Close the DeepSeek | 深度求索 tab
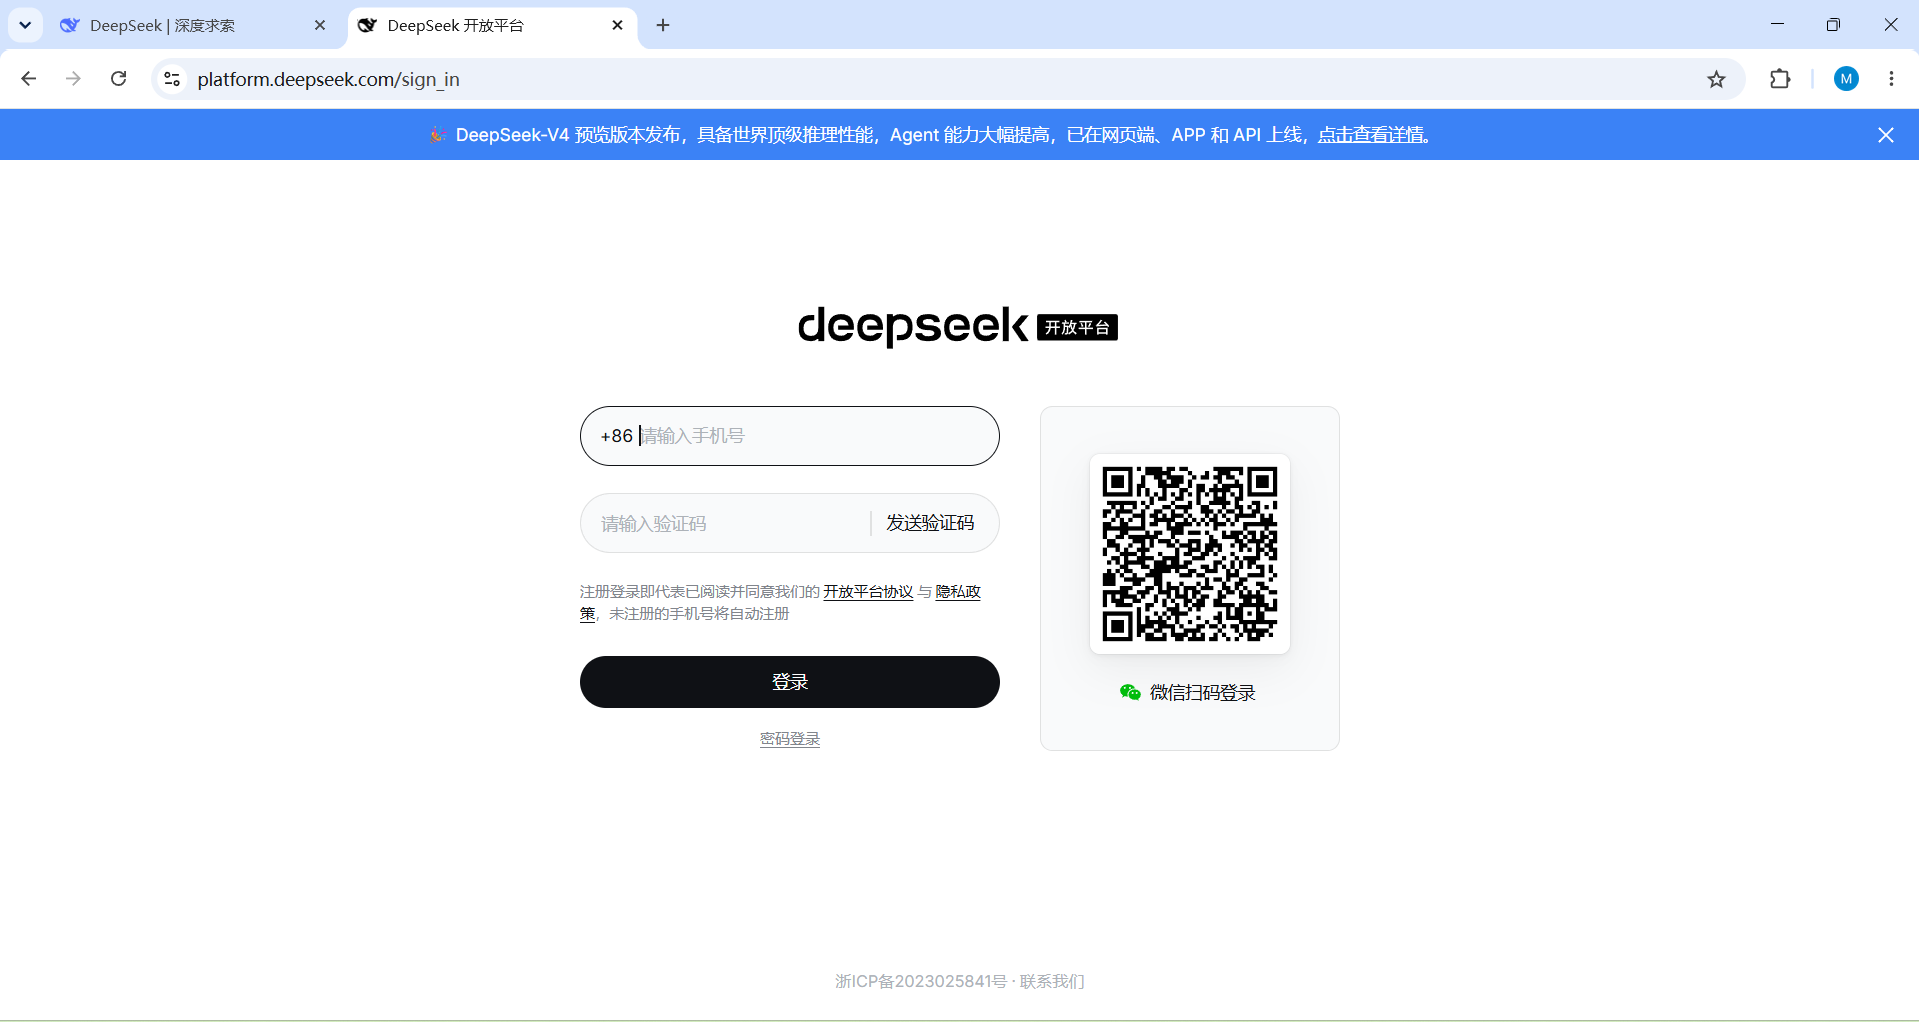 (320, 25)
